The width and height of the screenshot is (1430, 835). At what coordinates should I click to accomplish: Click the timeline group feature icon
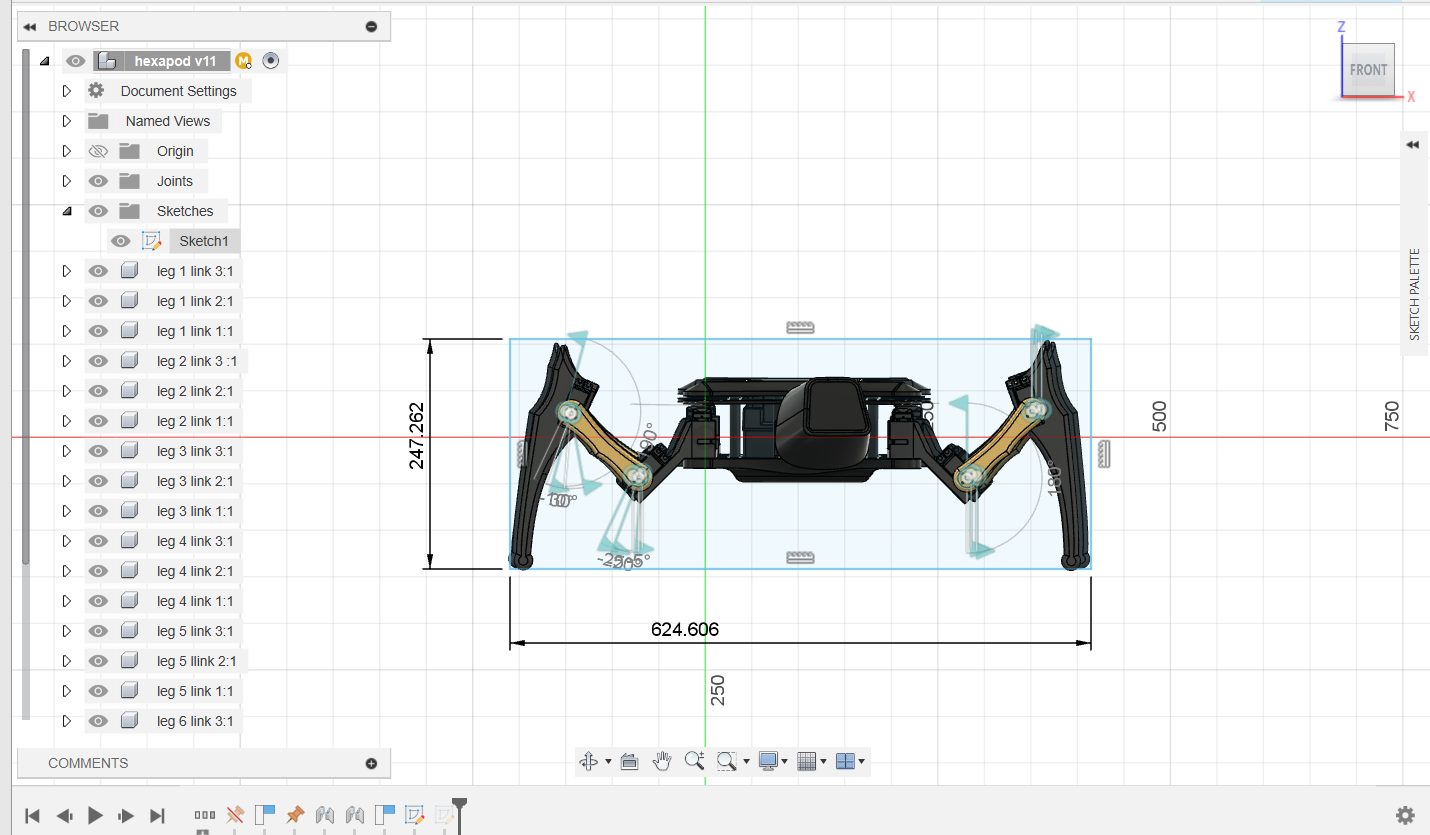(205, 815)
